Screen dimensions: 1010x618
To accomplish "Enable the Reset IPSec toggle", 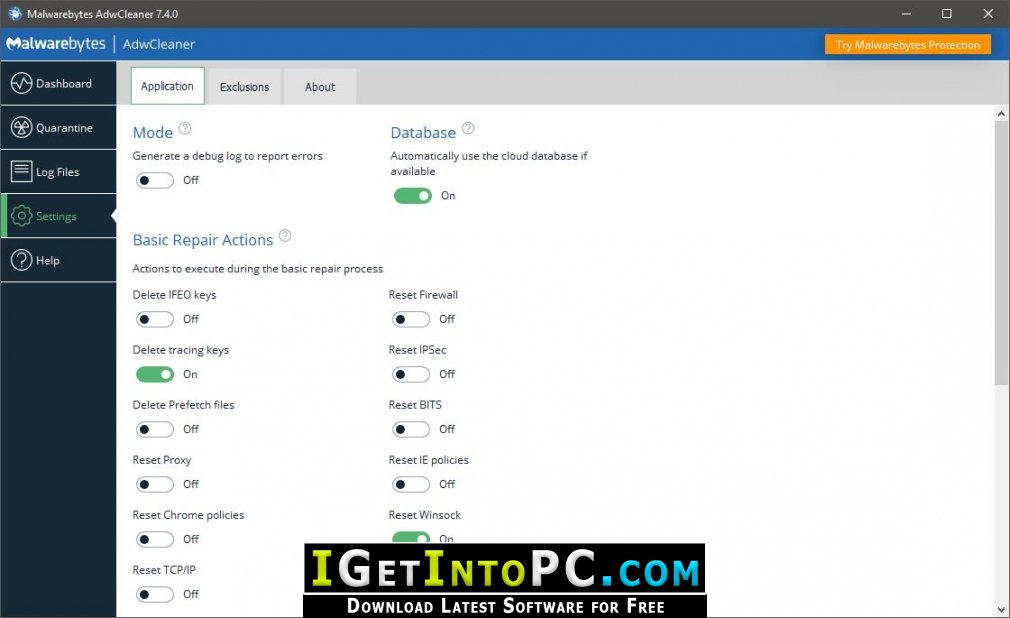I will 411,374.
